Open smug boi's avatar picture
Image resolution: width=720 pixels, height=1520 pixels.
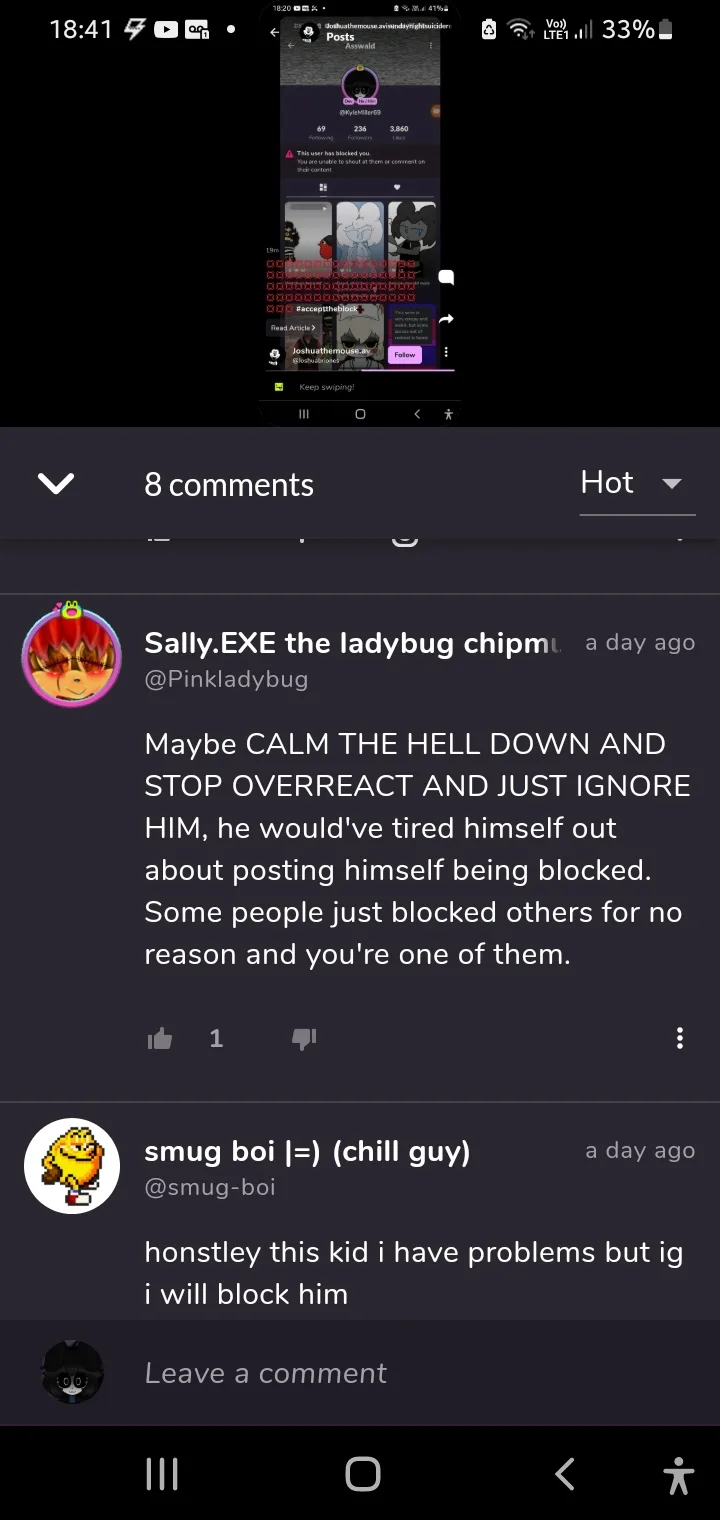tap(72, 1166)
